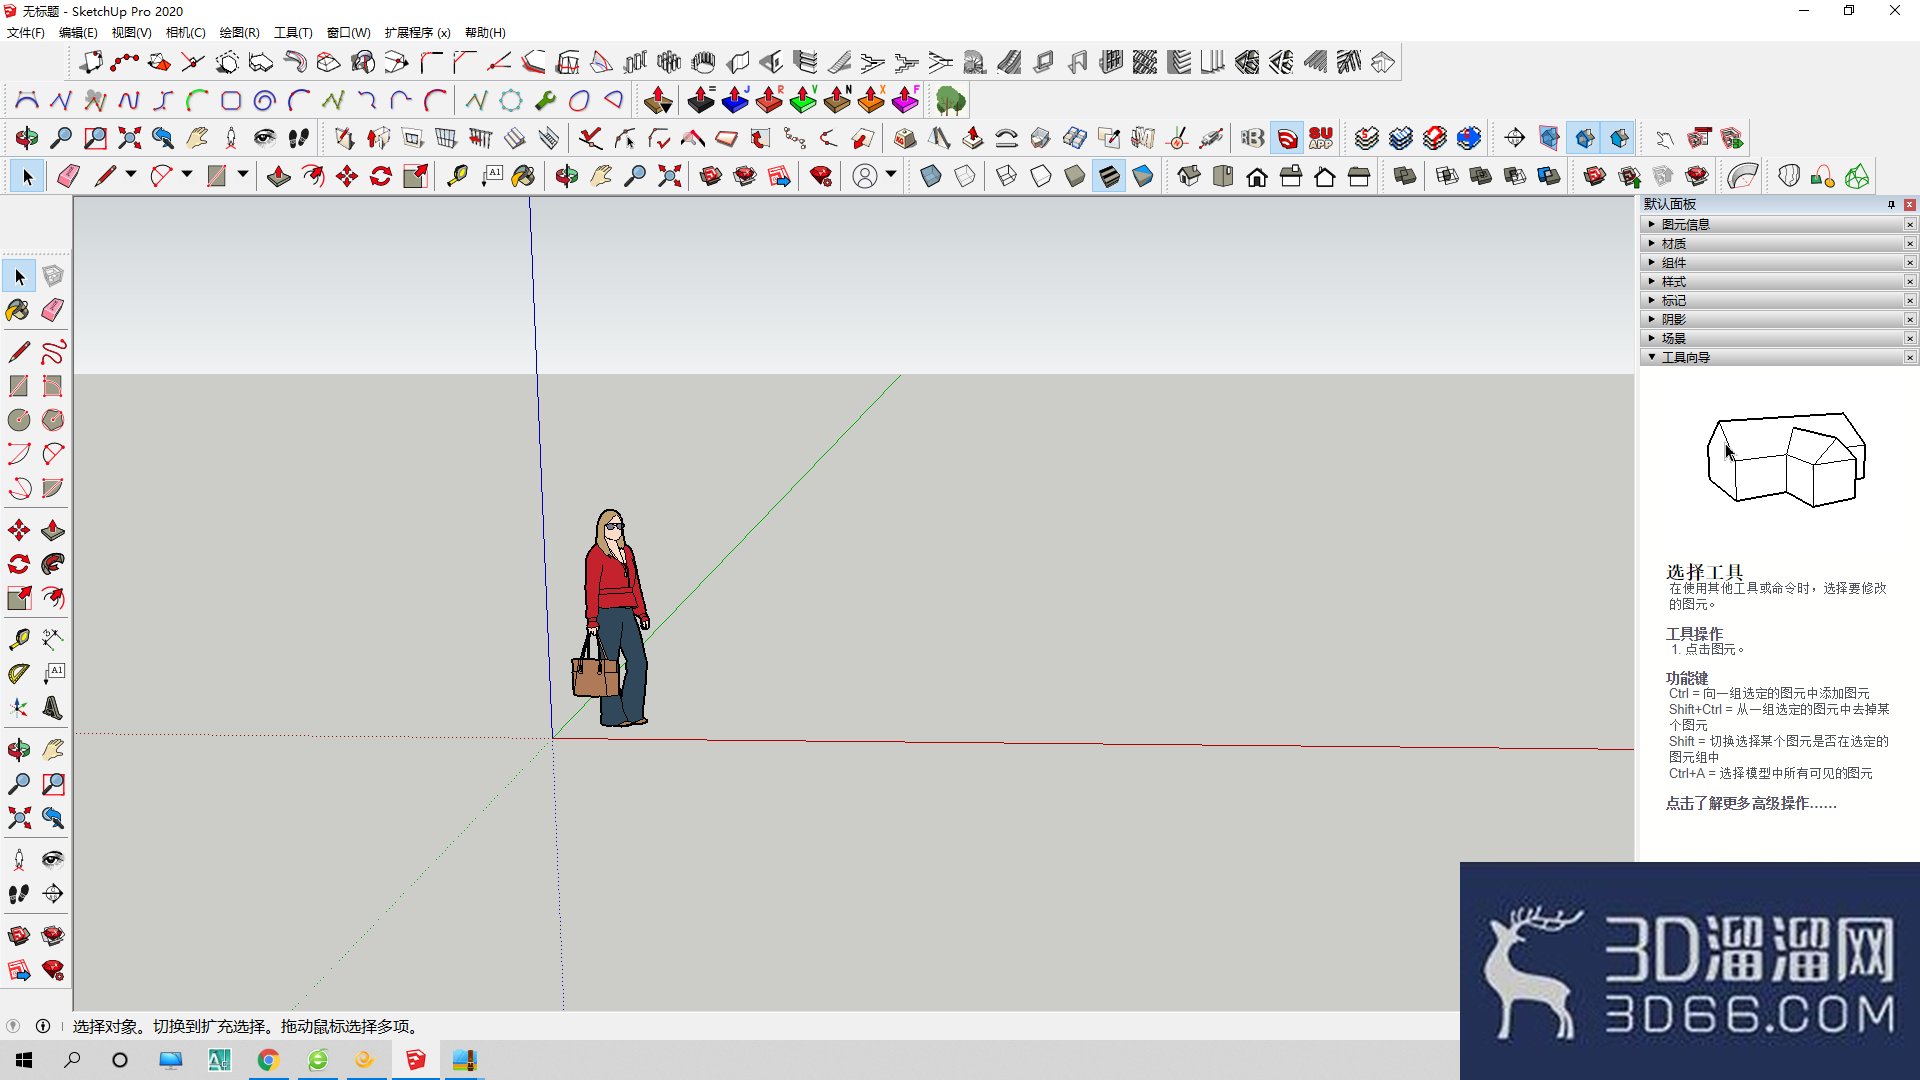Open the 扩展程序 menu
This screenshot has height=1080, width=1920.
click(x=417, y=32)
